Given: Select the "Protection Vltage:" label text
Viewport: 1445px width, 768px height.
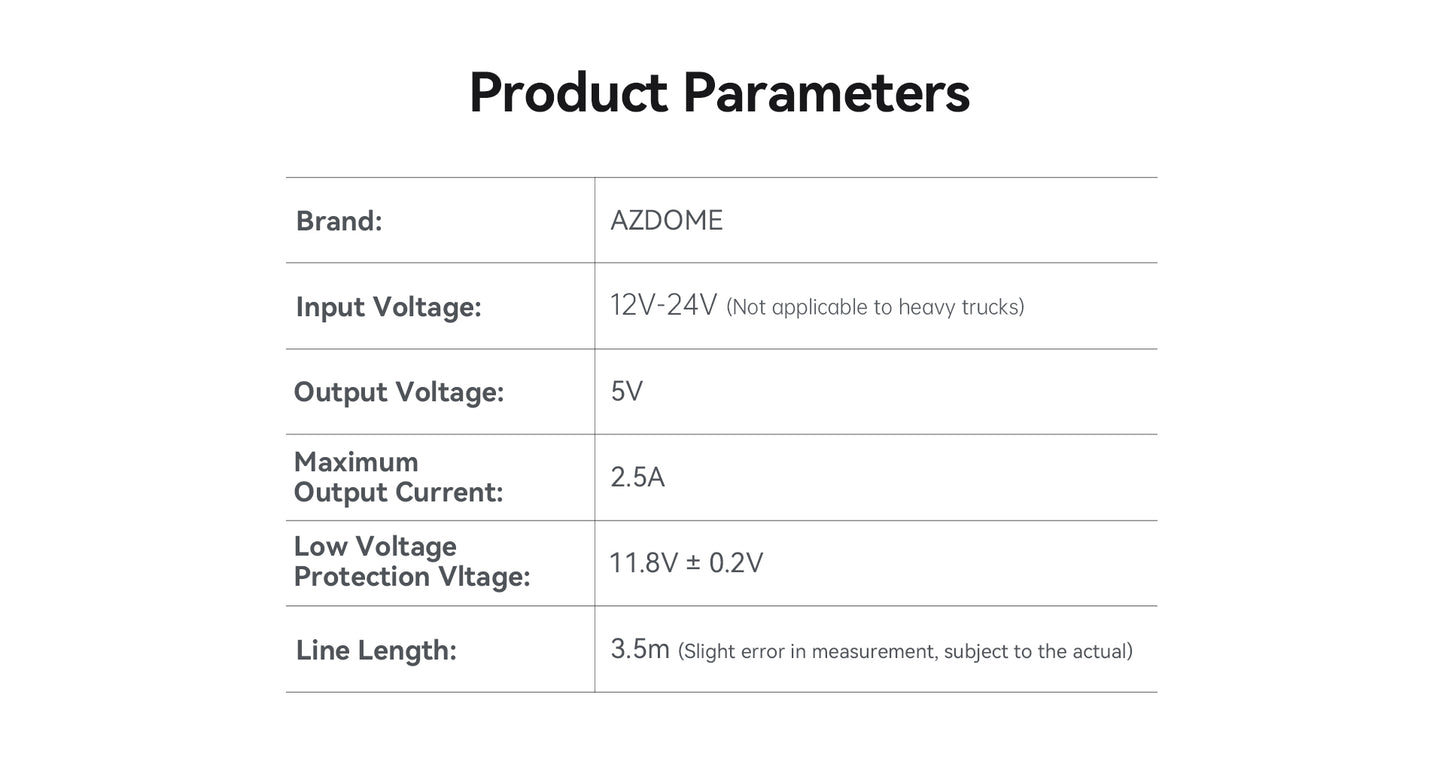Looking at the screenshot, I should (x=412, y=577).
